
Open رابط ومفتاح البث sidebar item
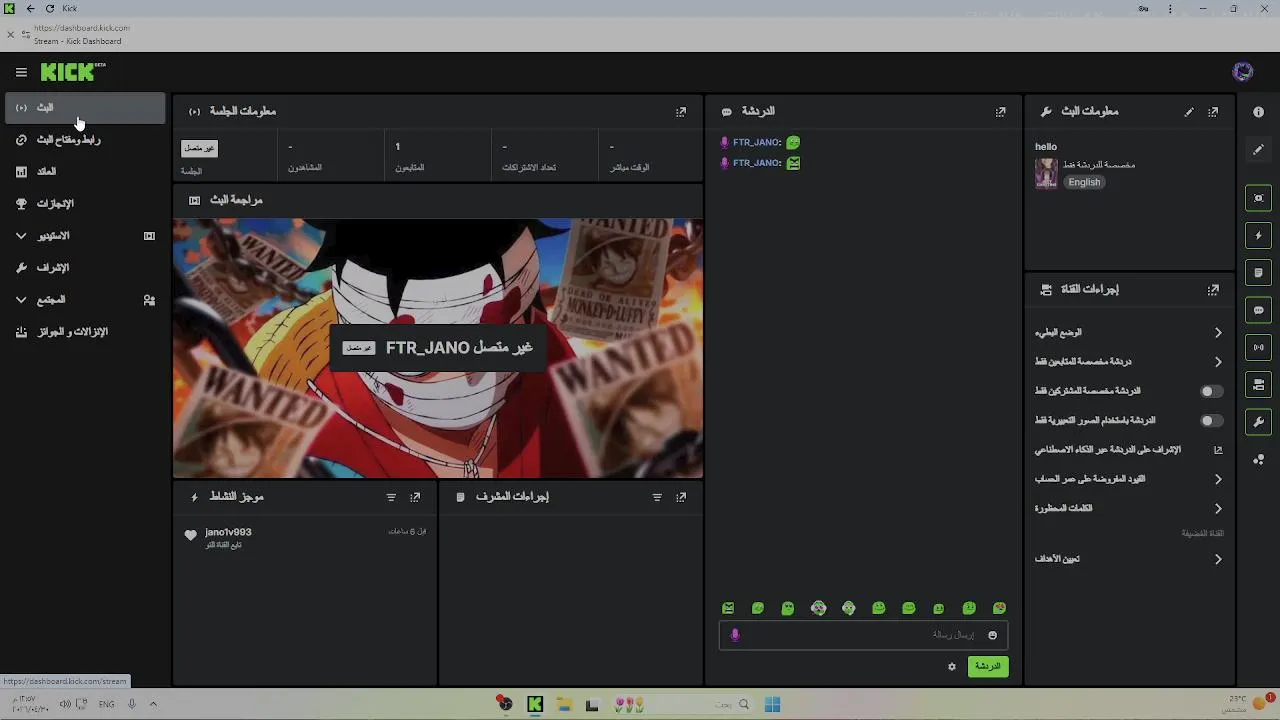coord(85,140)
